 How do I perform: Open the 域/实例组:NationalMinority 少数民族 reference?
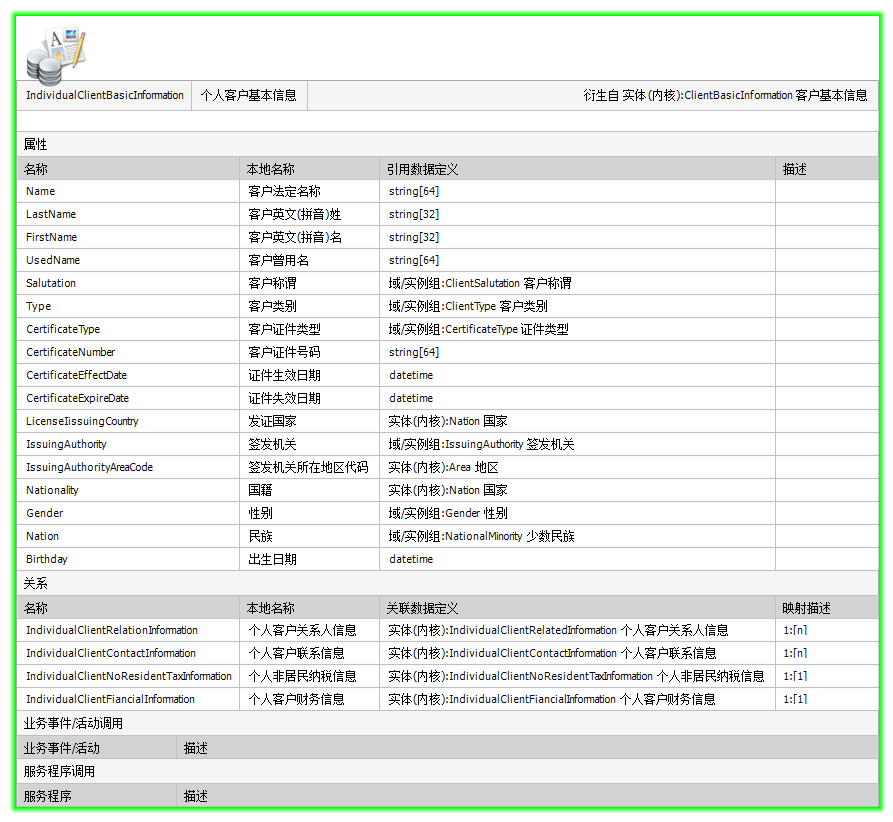click(x=481, y=536)
